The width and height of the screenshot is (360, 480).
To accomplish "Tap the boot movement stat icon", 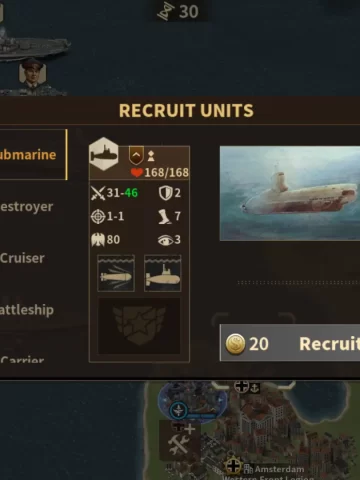I will (164, 216).
